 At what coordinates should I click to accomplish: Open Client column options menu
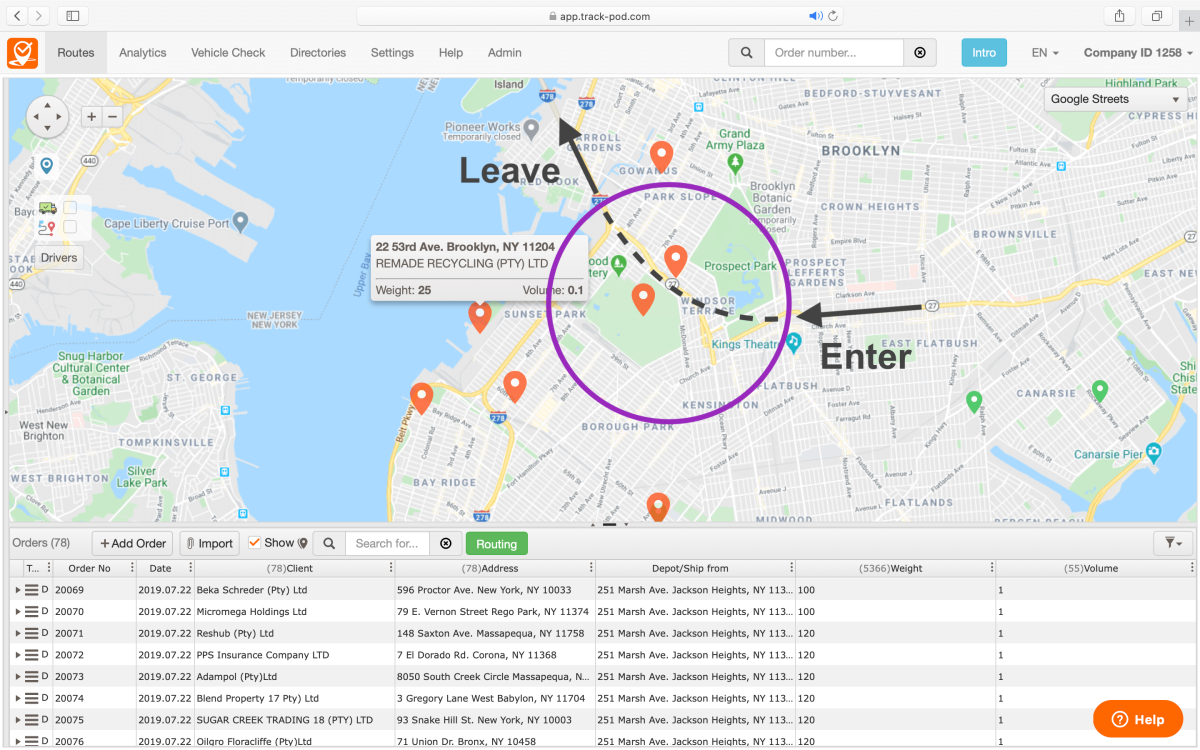[391, 568]
